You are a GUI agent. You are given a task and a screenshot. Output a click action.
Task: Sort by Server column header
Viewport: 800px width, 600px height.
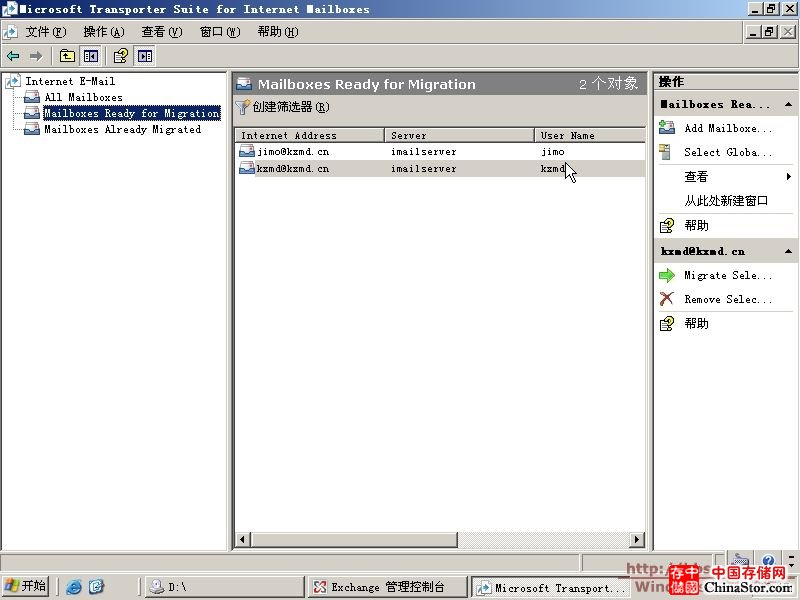click(460, 135)
